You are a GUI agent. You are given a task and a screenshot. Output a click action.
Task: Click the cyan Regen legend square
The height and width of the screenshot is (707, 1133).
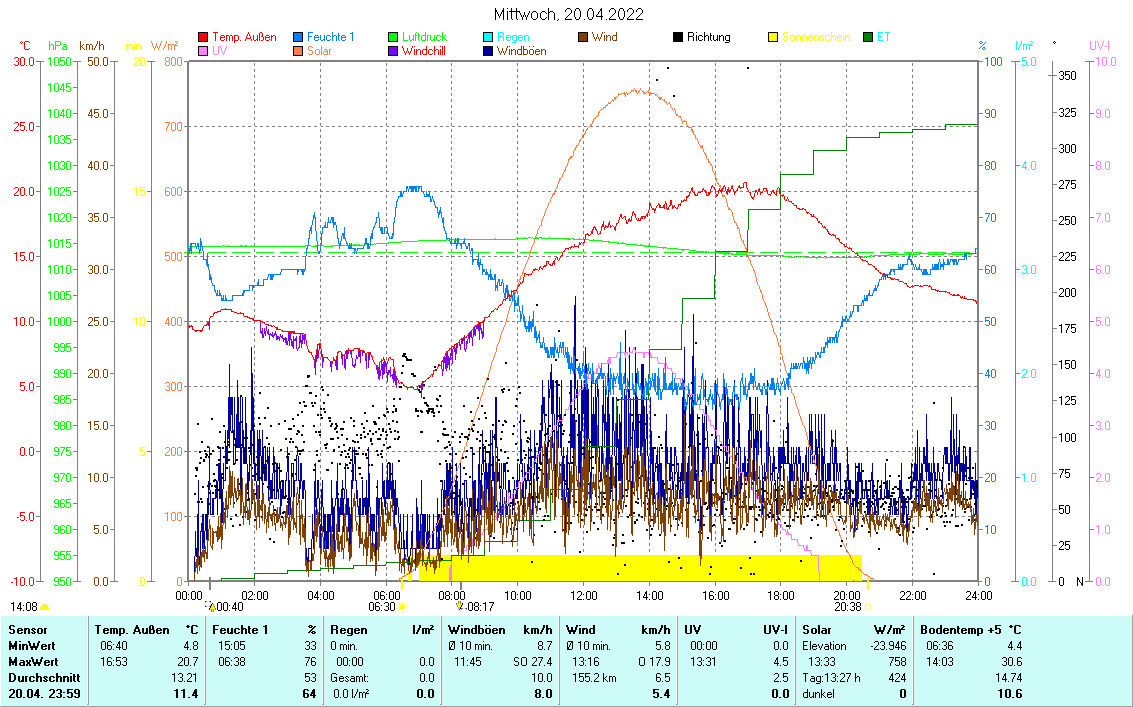[489, 38]
